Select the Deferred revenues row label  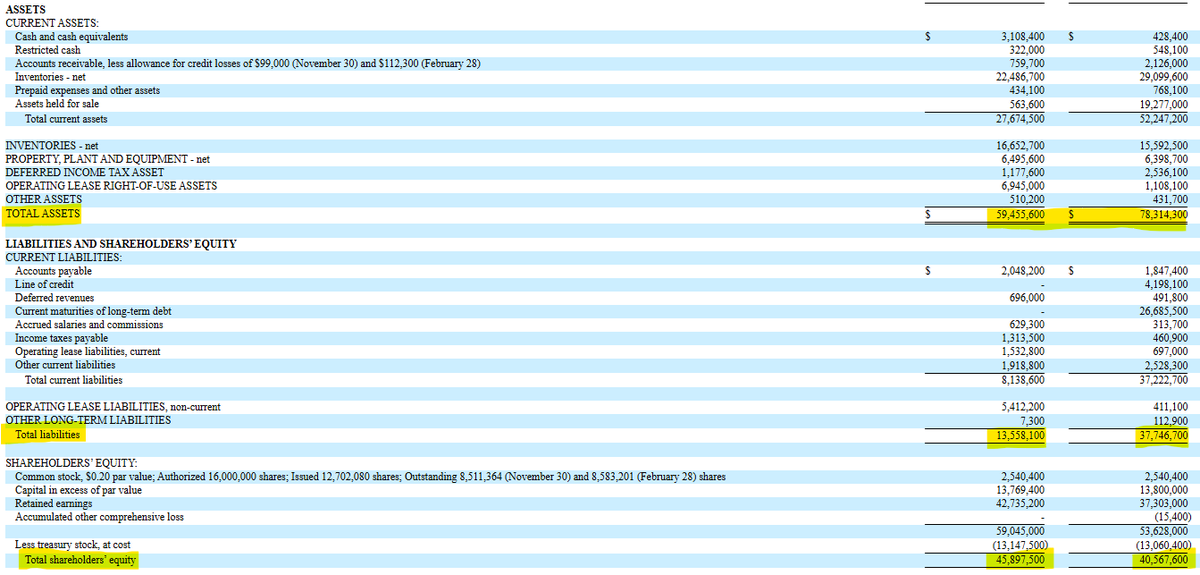click(x=54, y=298)
